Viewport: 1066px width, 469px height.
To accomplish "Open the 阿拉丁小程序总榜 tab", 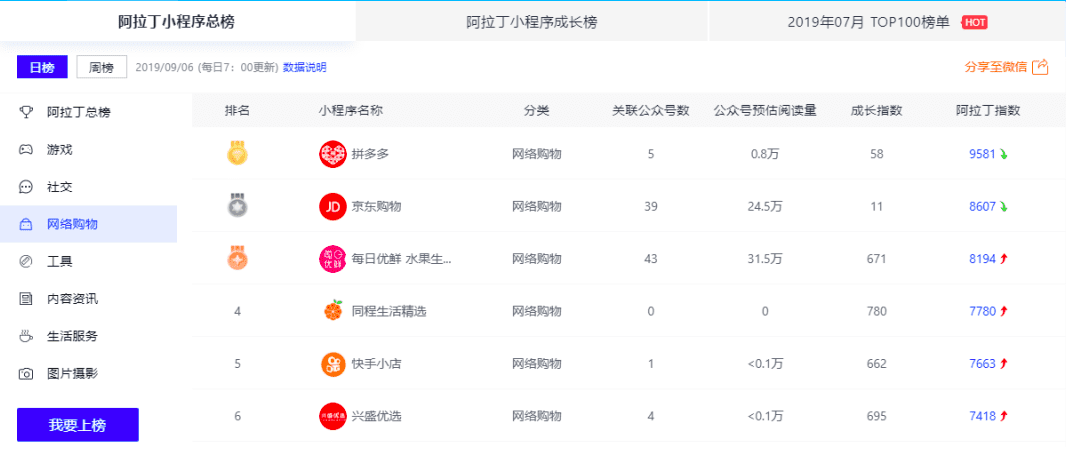I will [177, 22].
